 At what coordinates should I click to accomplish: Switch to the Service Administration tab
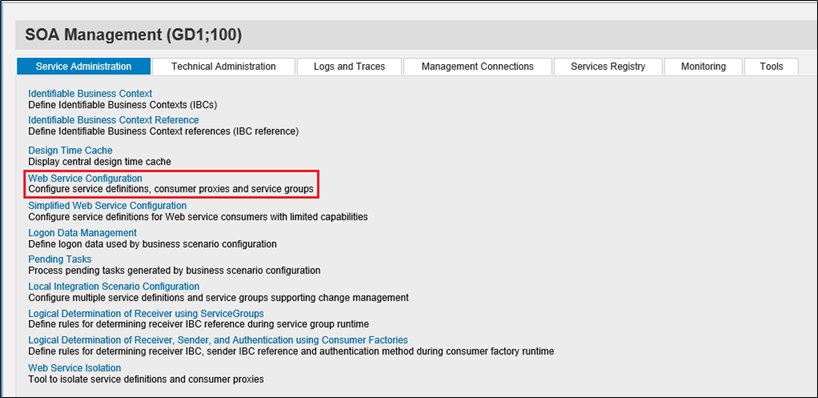pyautogui.click(x=83, y=66)
